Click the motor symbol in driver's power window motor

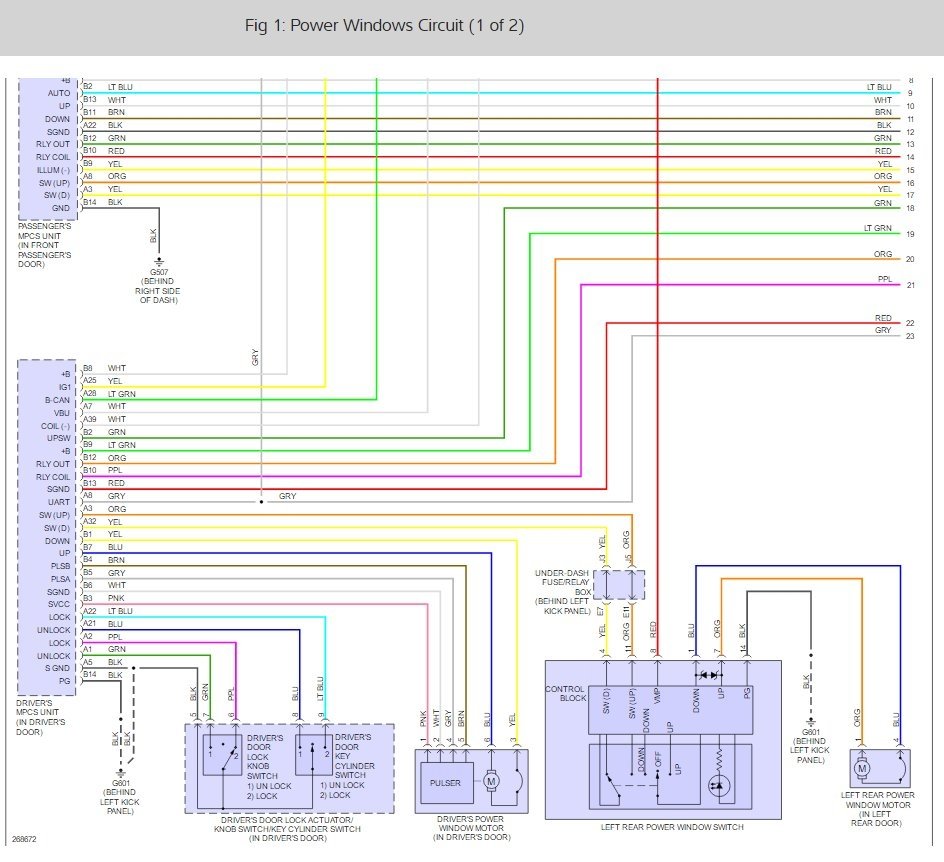[x=491, y=782]
